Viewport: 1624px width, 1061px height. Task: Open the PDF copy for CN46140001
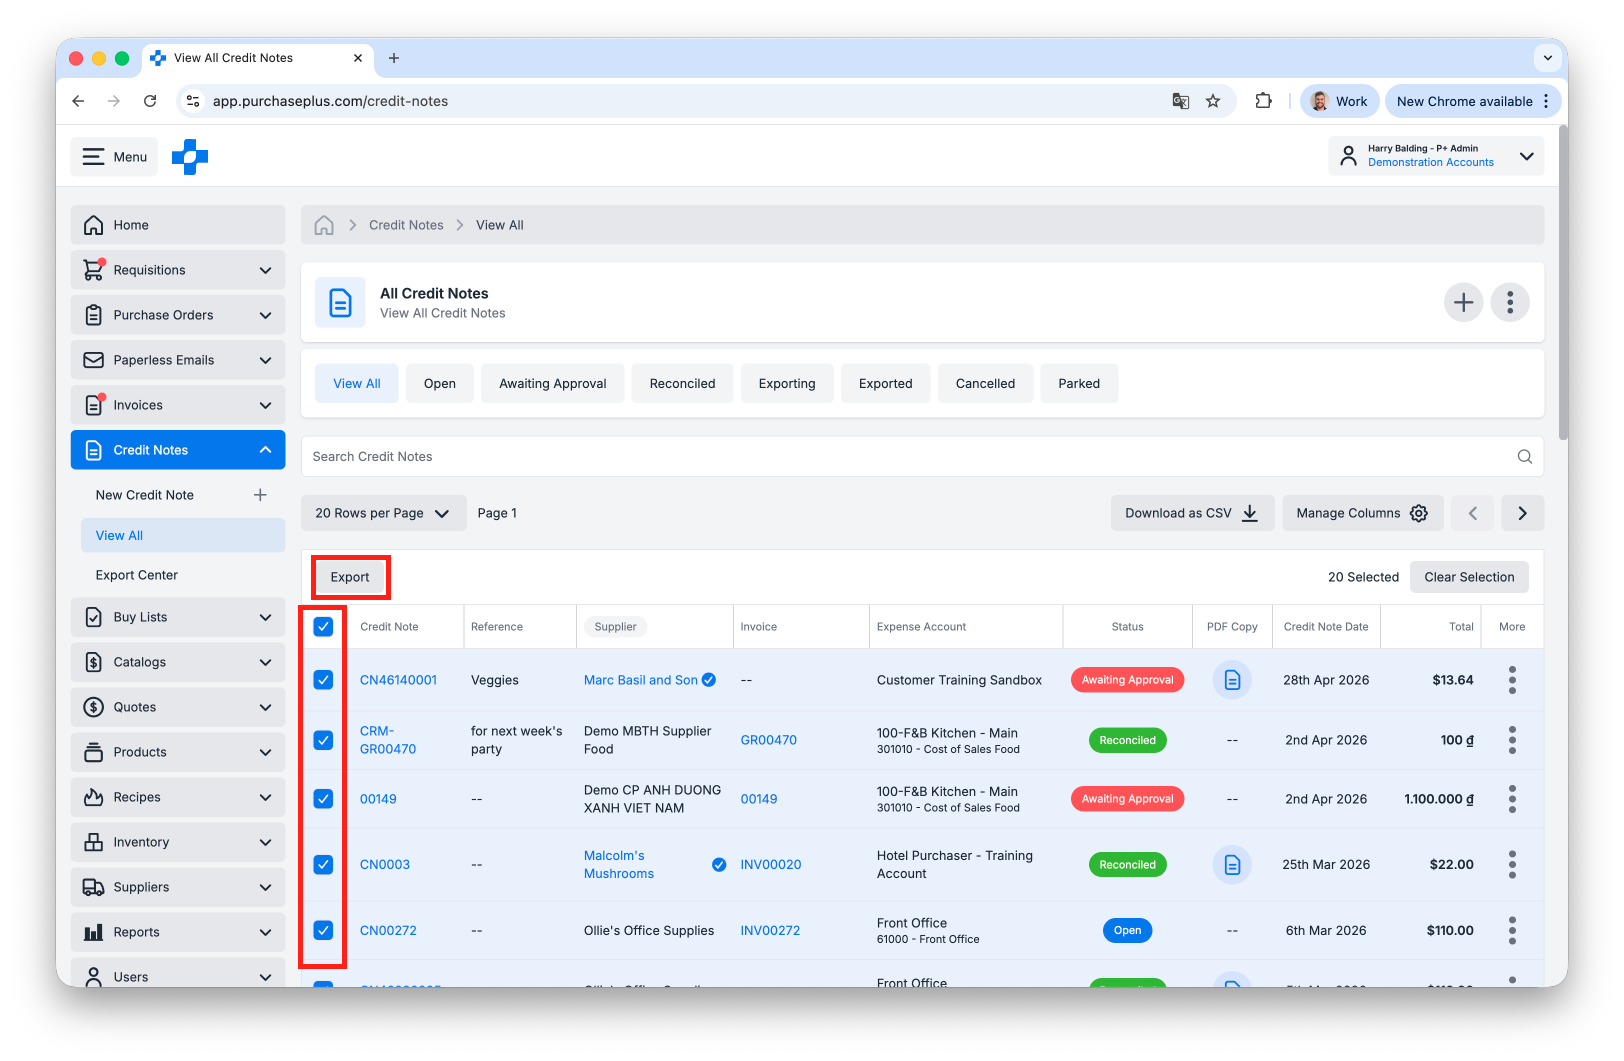1231,679
